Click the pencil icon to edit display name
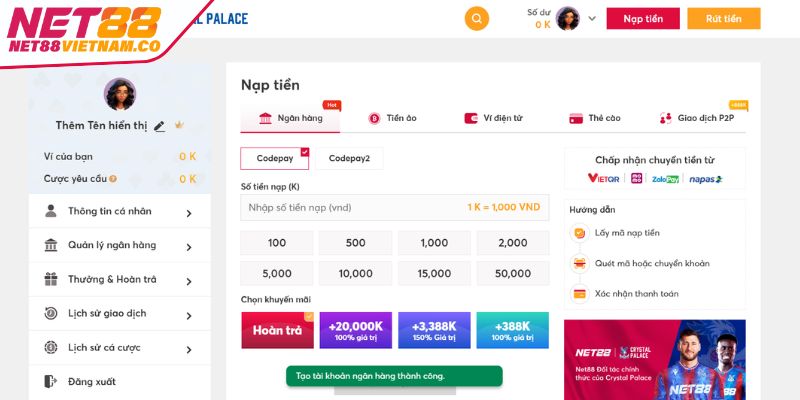Image resolution: width=800 pixels, height=400 pixels. (x=160, y=126)
